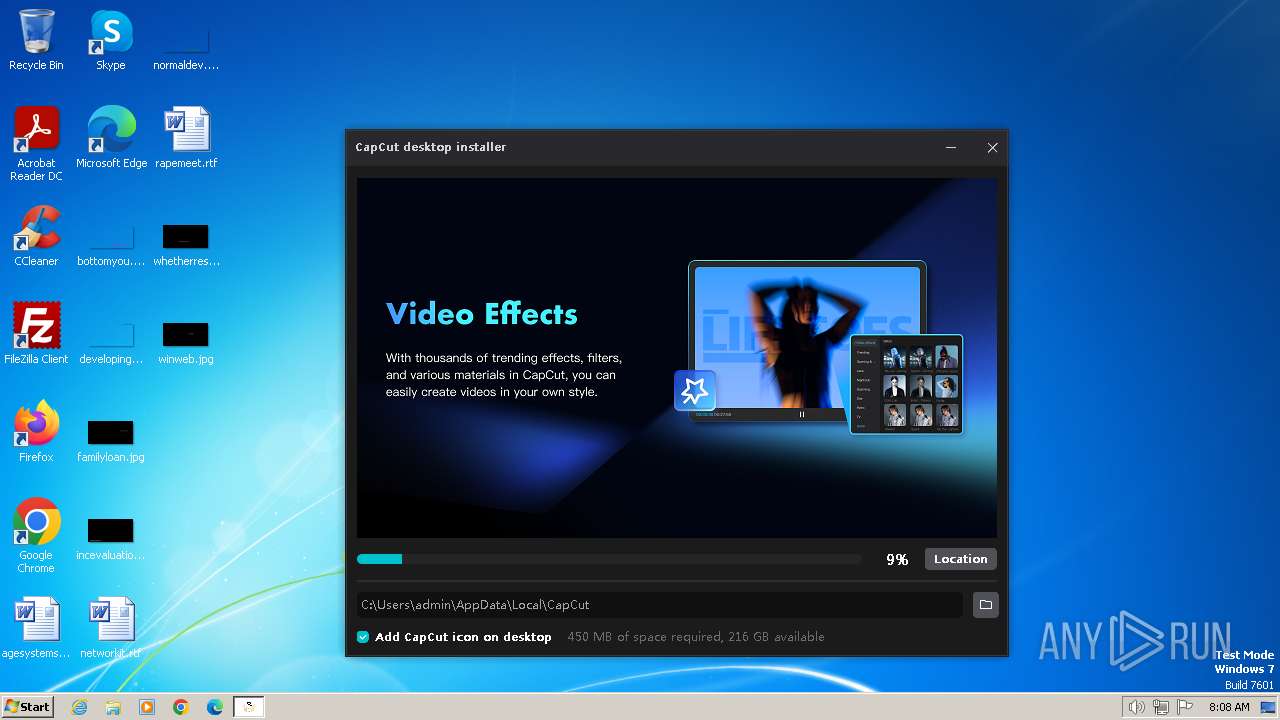Image resolution: width=1280 pixels, height=720 pixels.
Task: Open the Start menu
Action: 28,707
